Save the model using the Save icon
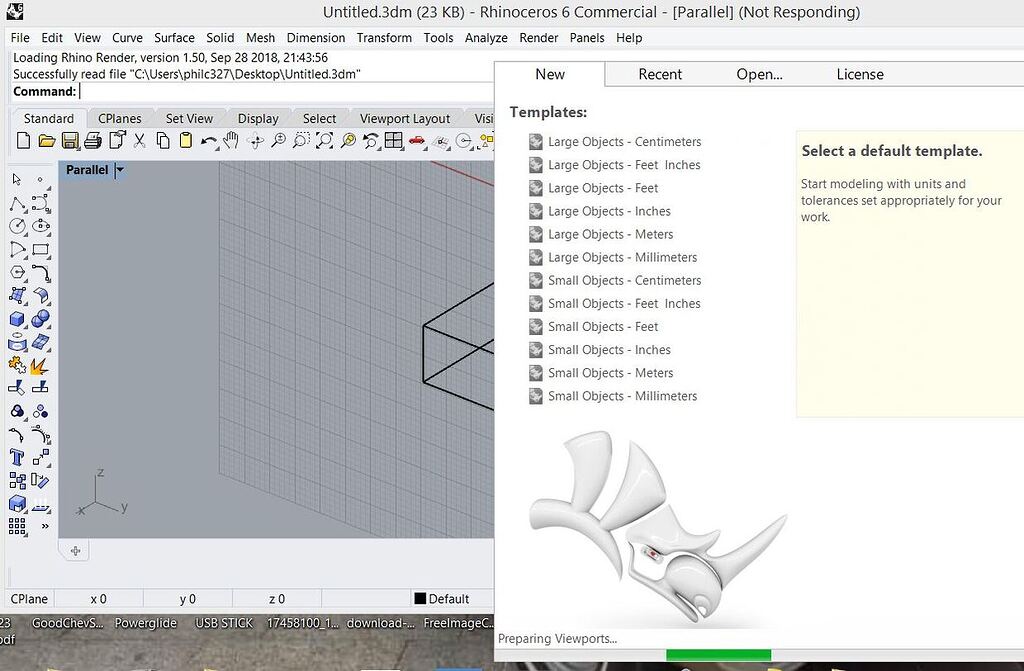The image size is (1024, 671). point(71,142)
